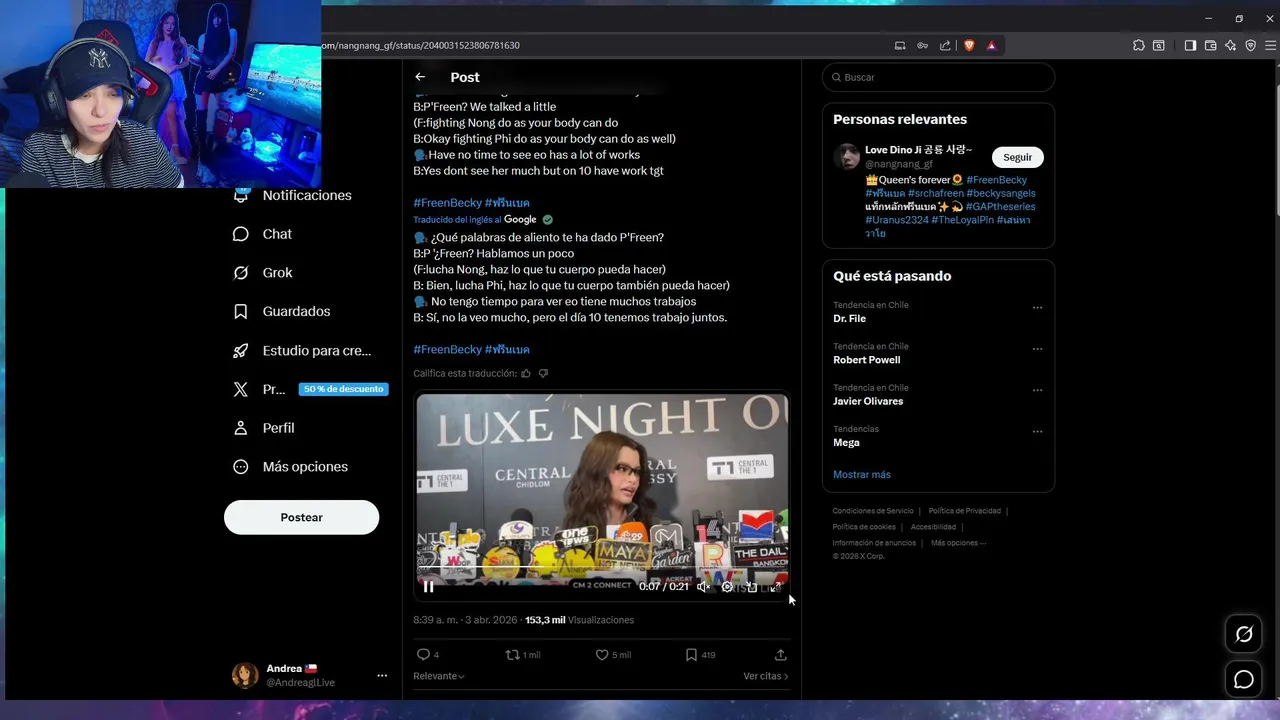1280x720 pixels.
Task: Click #FreenBecky hashtag in translated text
Action: pyautogui.click(x=447, y=349)
